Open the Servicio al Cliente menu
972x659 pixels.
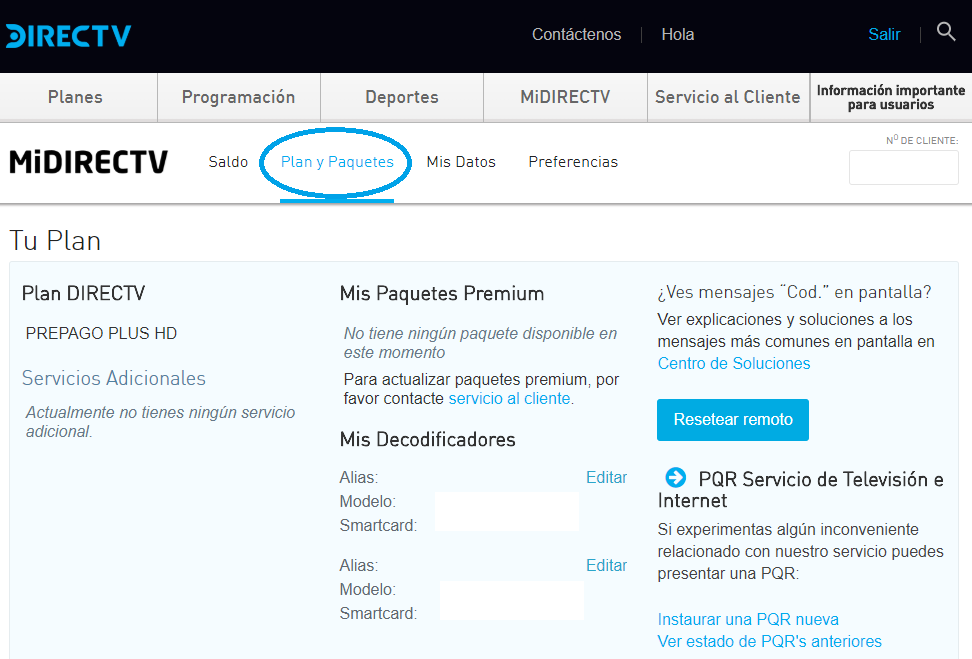728,97
